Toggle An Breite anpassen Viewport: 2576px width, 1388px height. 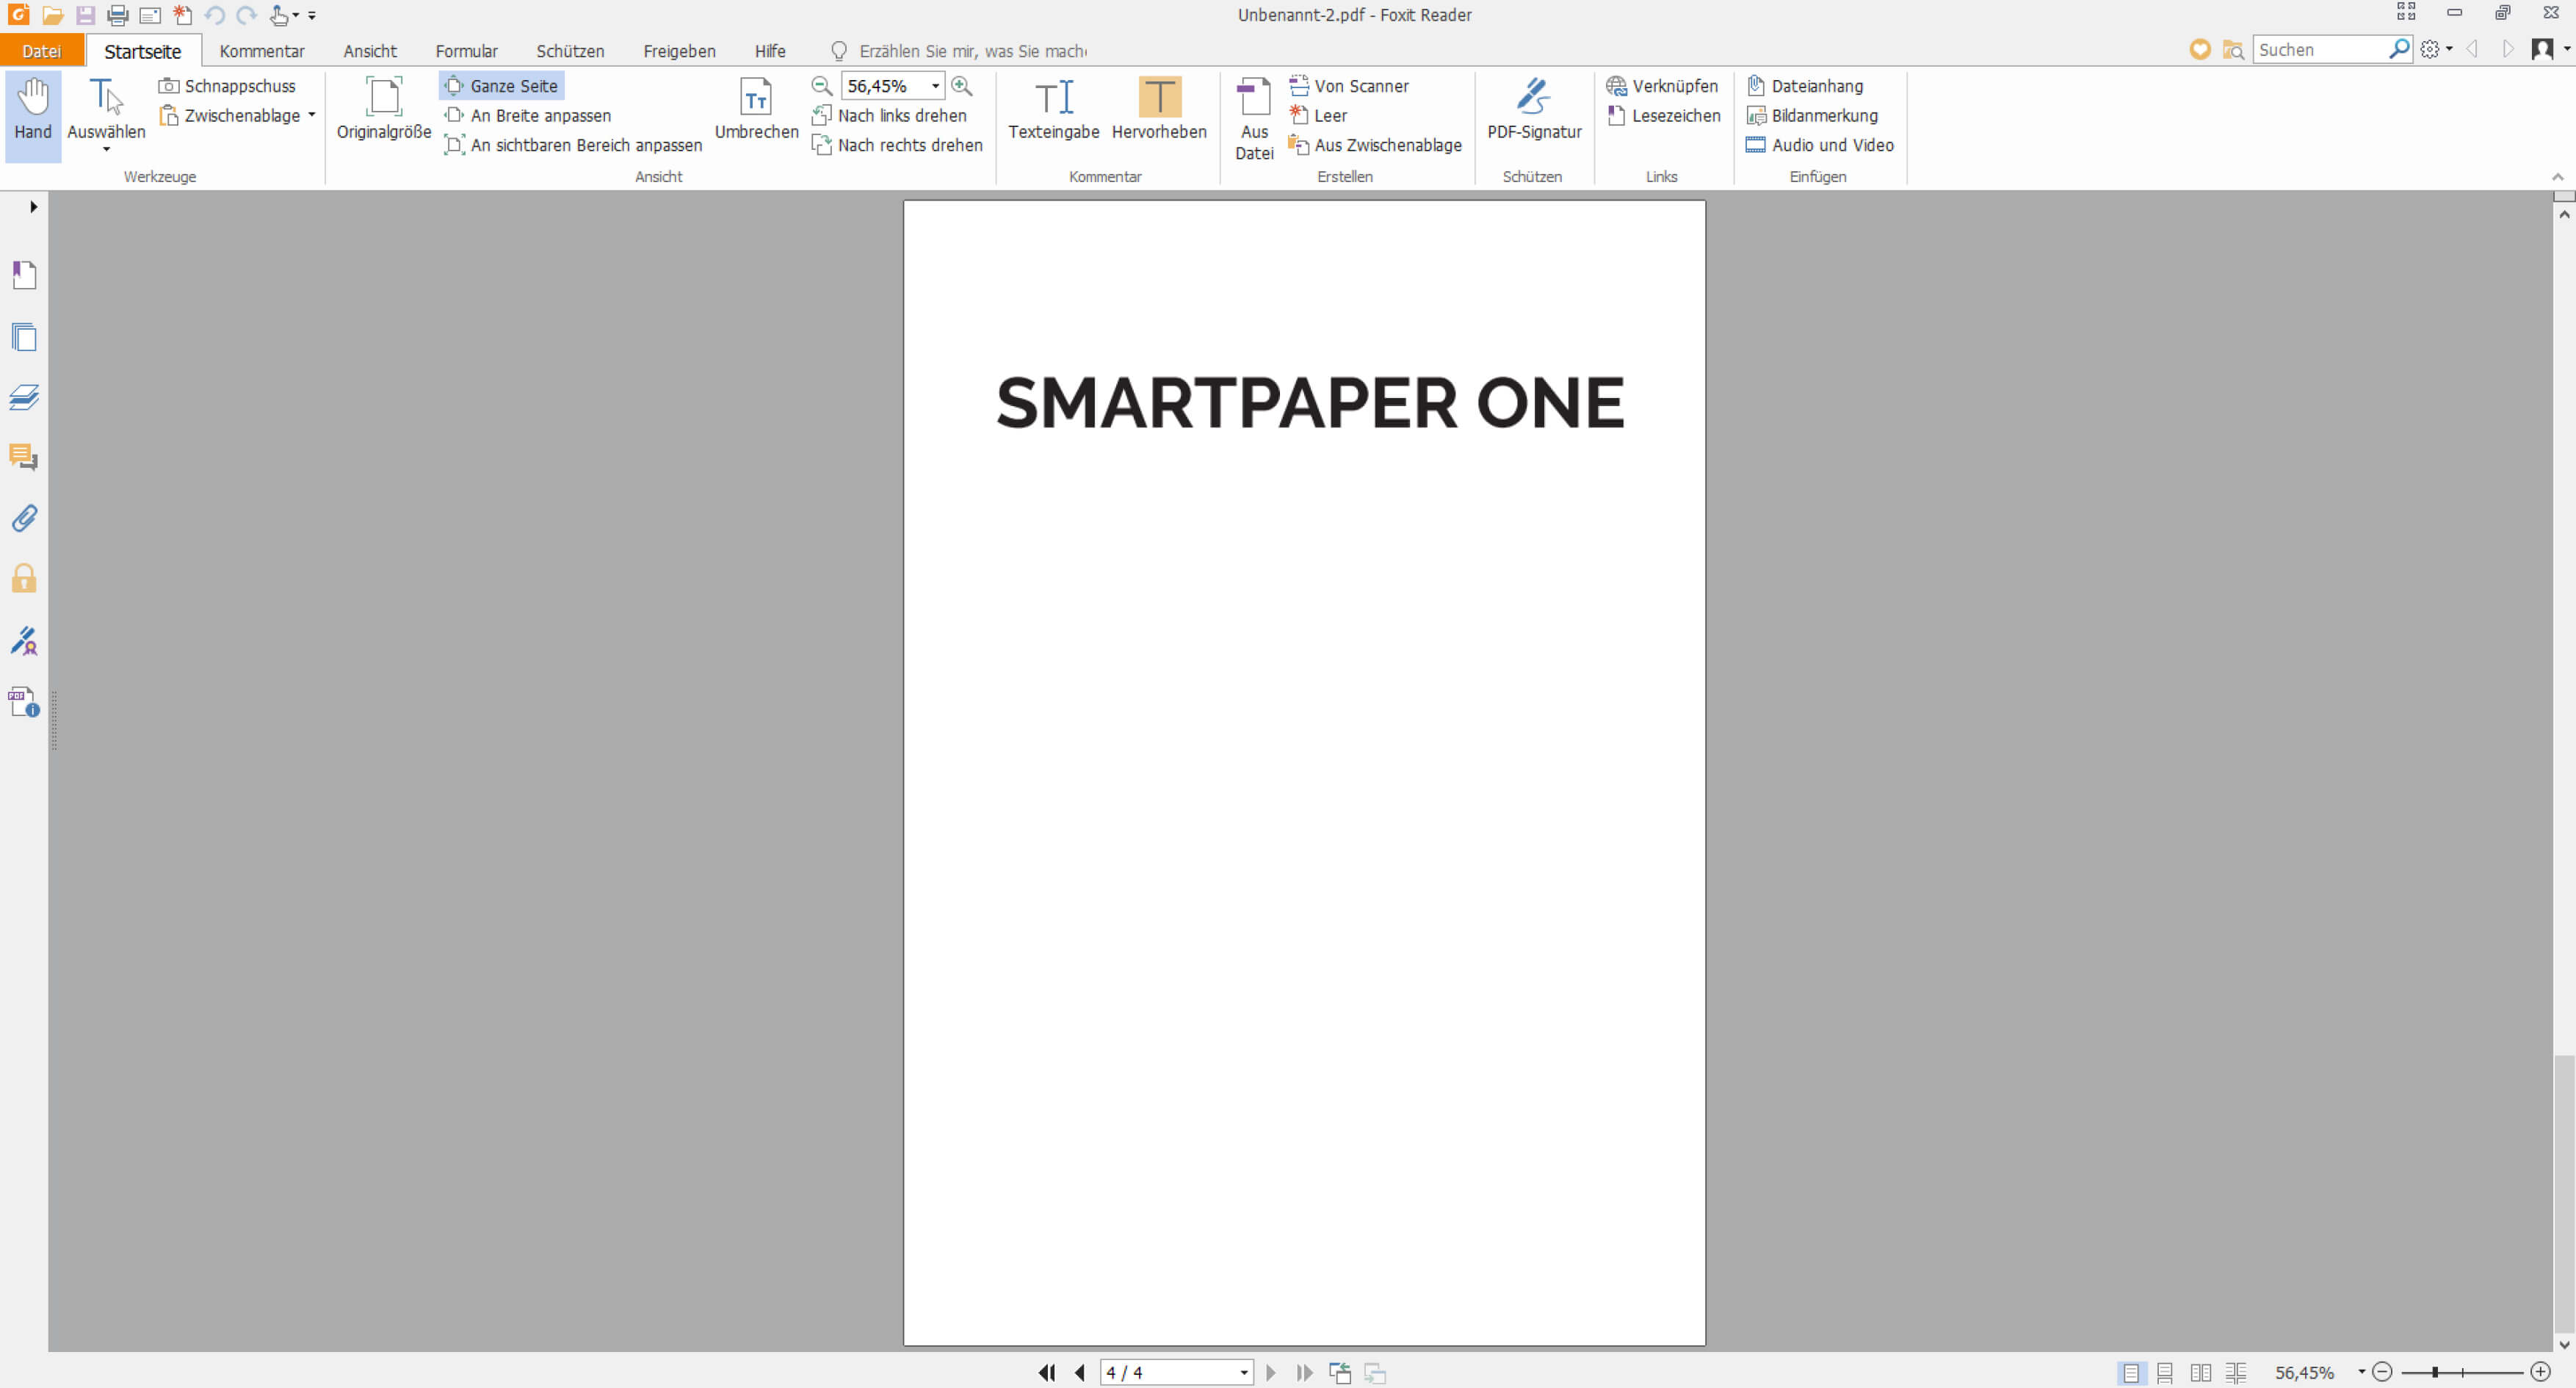[x=527, y=115]
